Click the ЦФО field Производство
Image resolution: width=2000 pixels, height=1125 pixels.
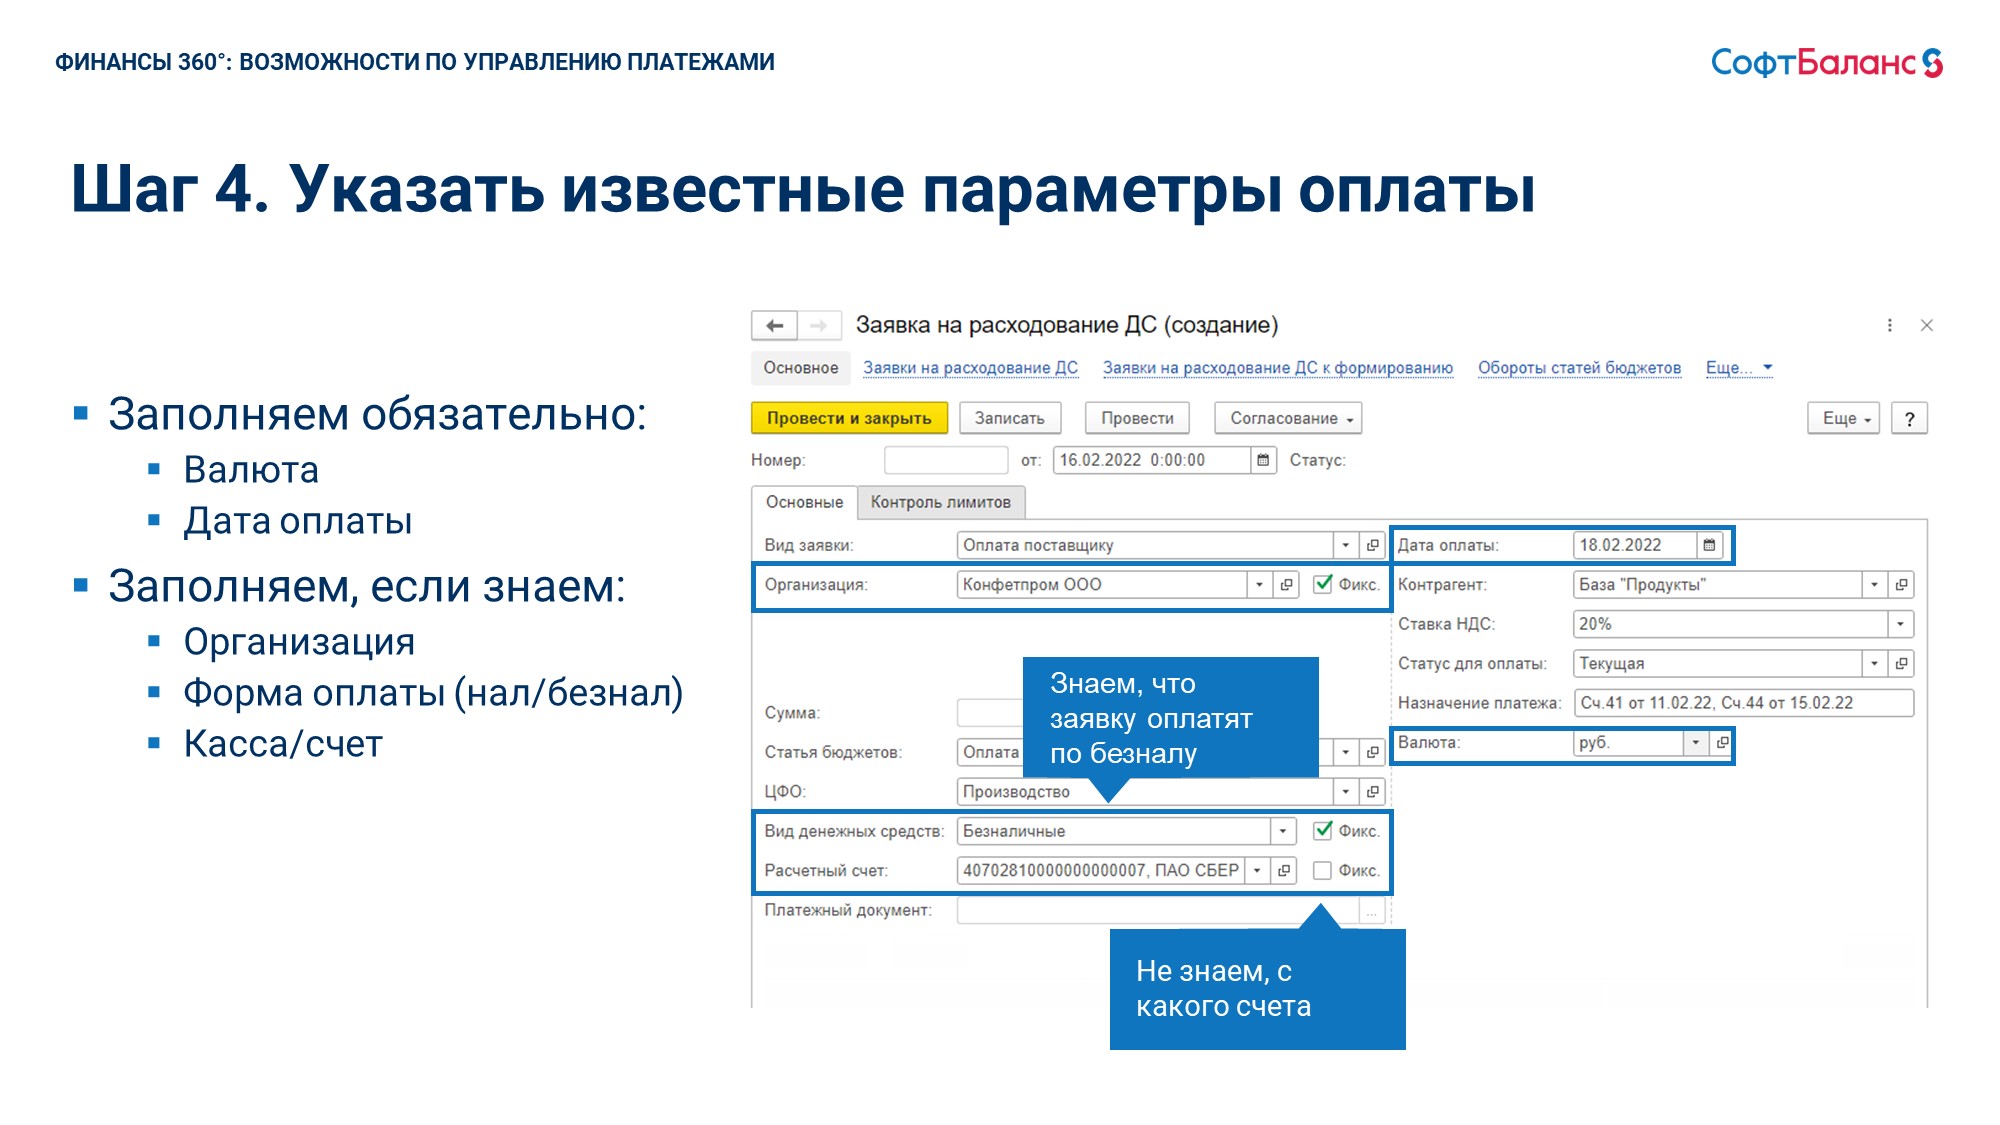[x=1146, y=792]
